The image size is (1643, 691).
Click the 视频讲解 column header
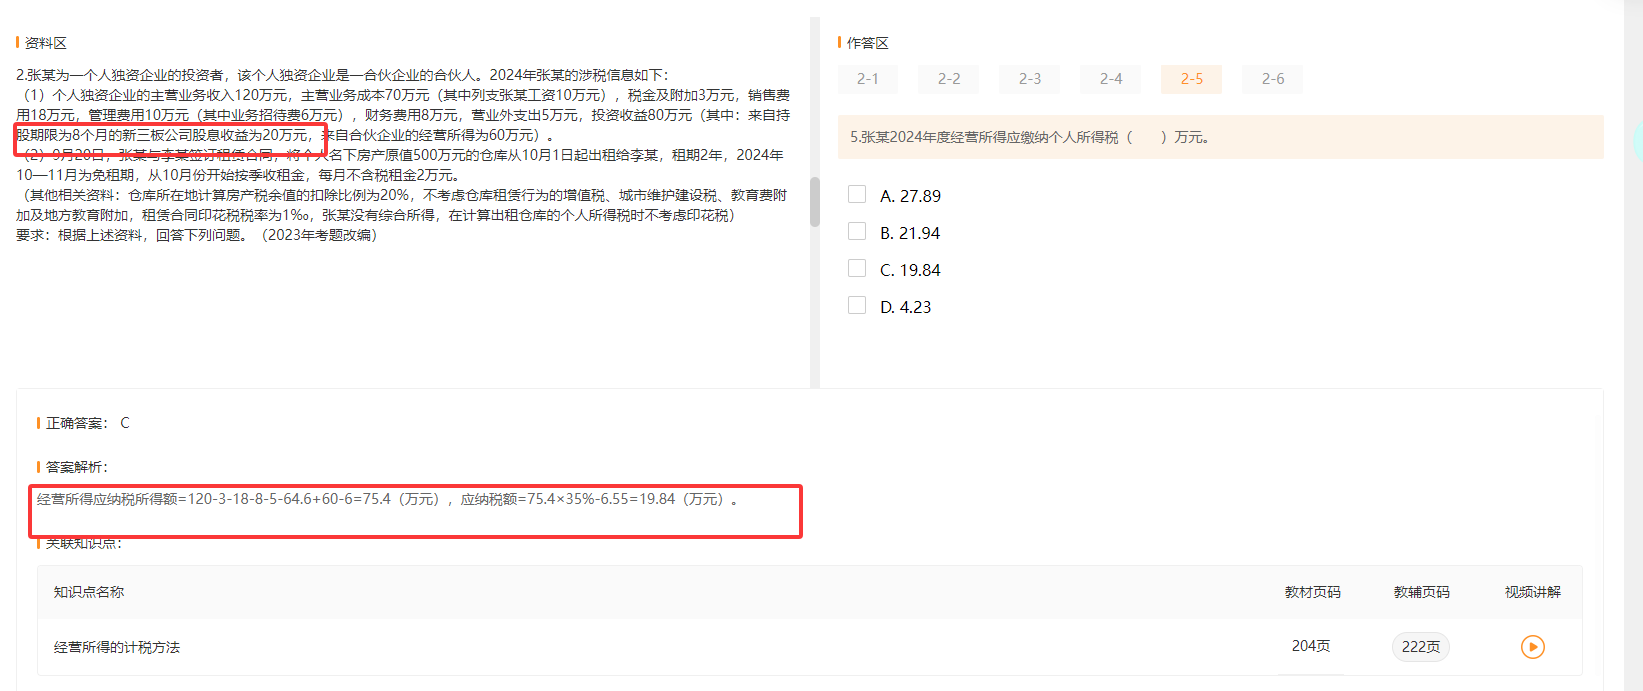[x=1532, y=592]
